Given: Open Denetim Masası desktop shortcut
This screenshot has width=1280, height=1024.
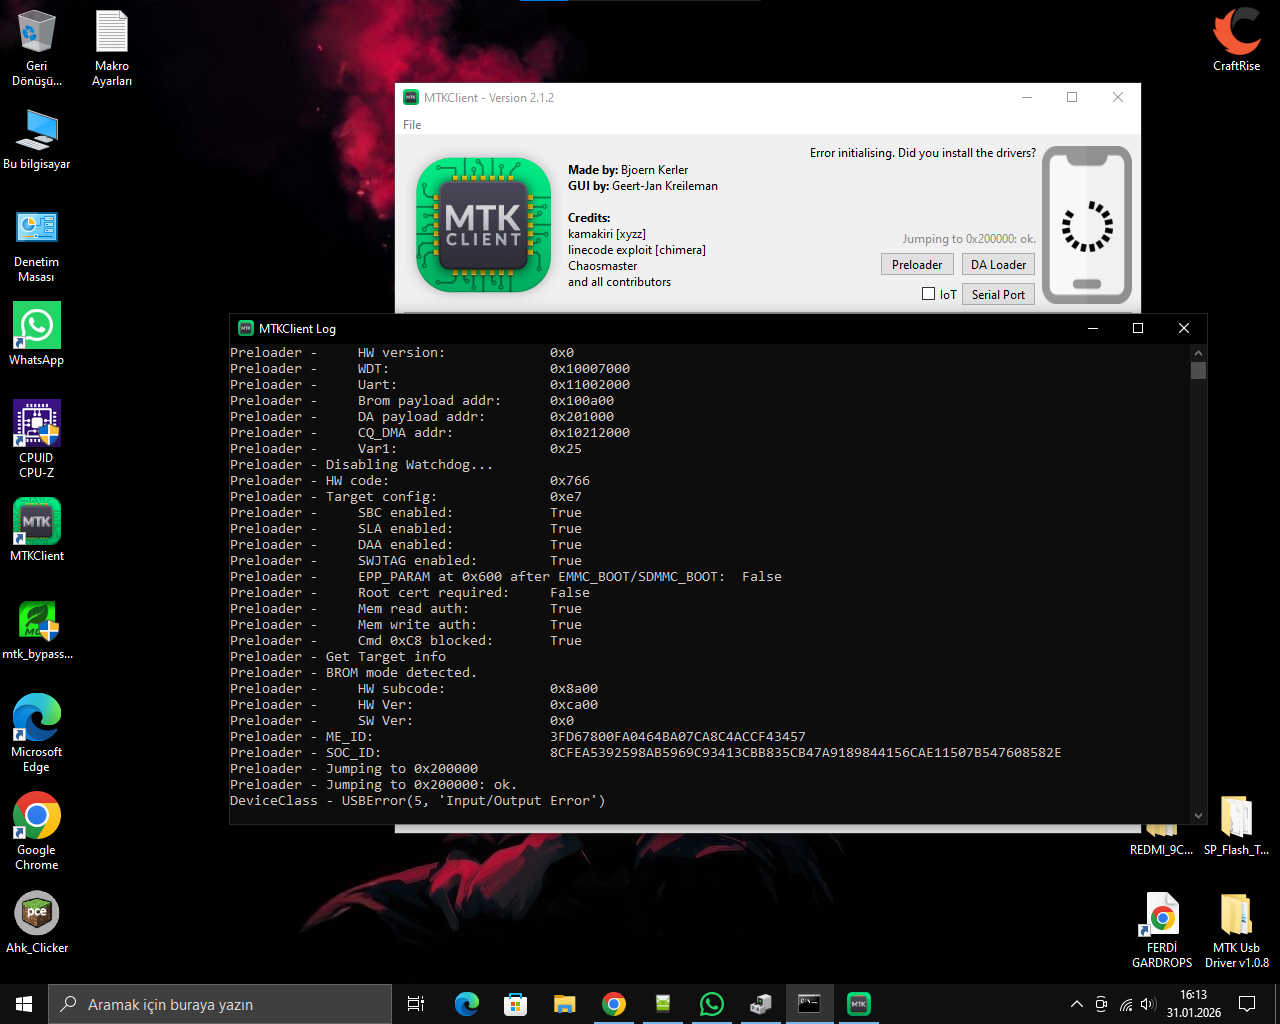Looking at the screenshot, I should [x=37, y=245].
